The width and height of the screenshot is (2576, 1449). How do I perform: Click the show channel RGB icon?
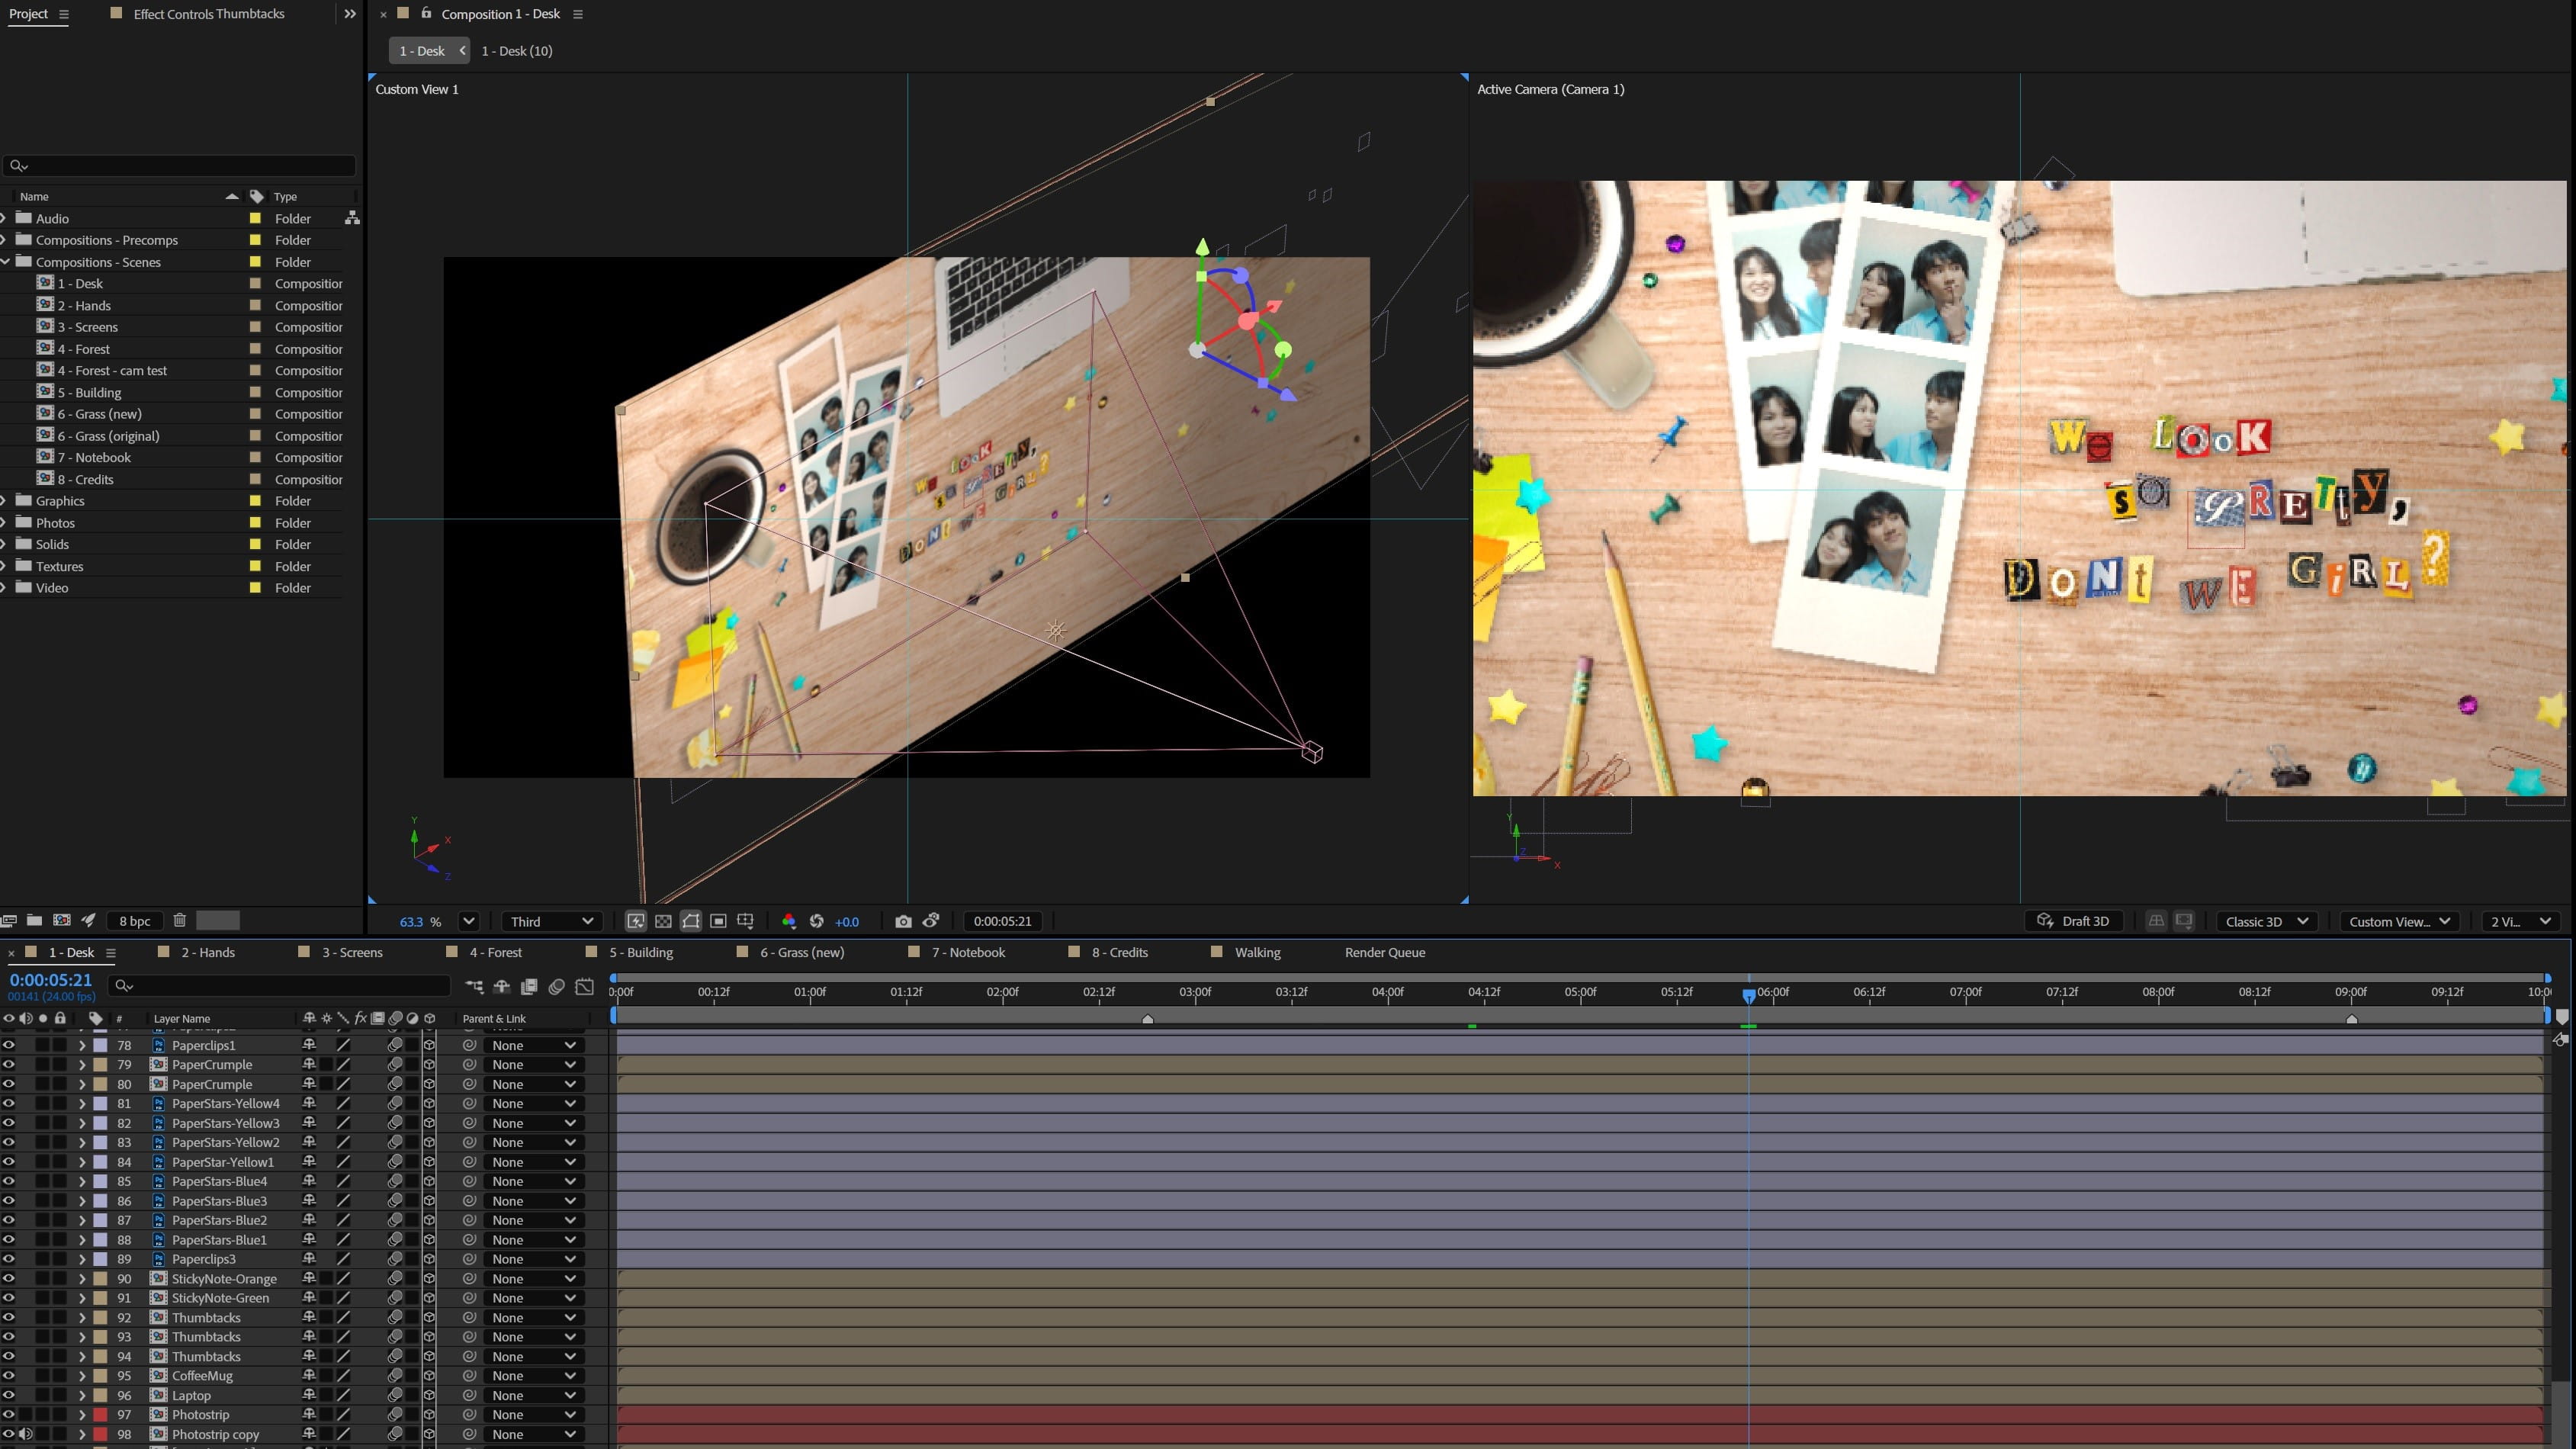point(789,921)
